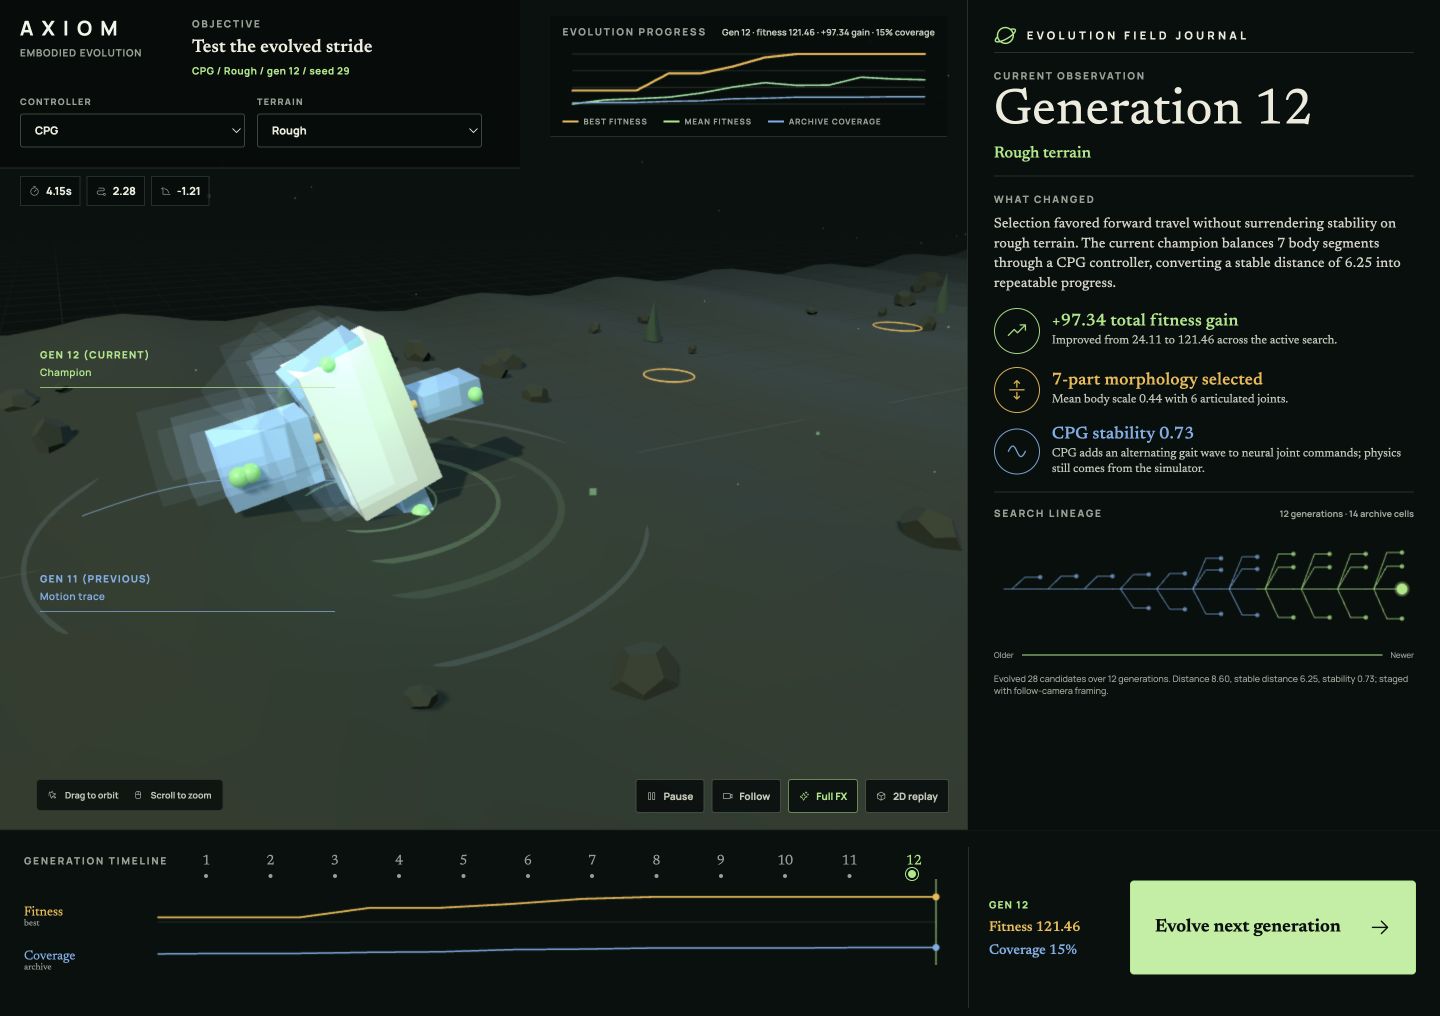Screen dimensions: 1440x1016
Task: Click the "12 generations · 14 archive cells" text
Action: (x=1346, y=514)
